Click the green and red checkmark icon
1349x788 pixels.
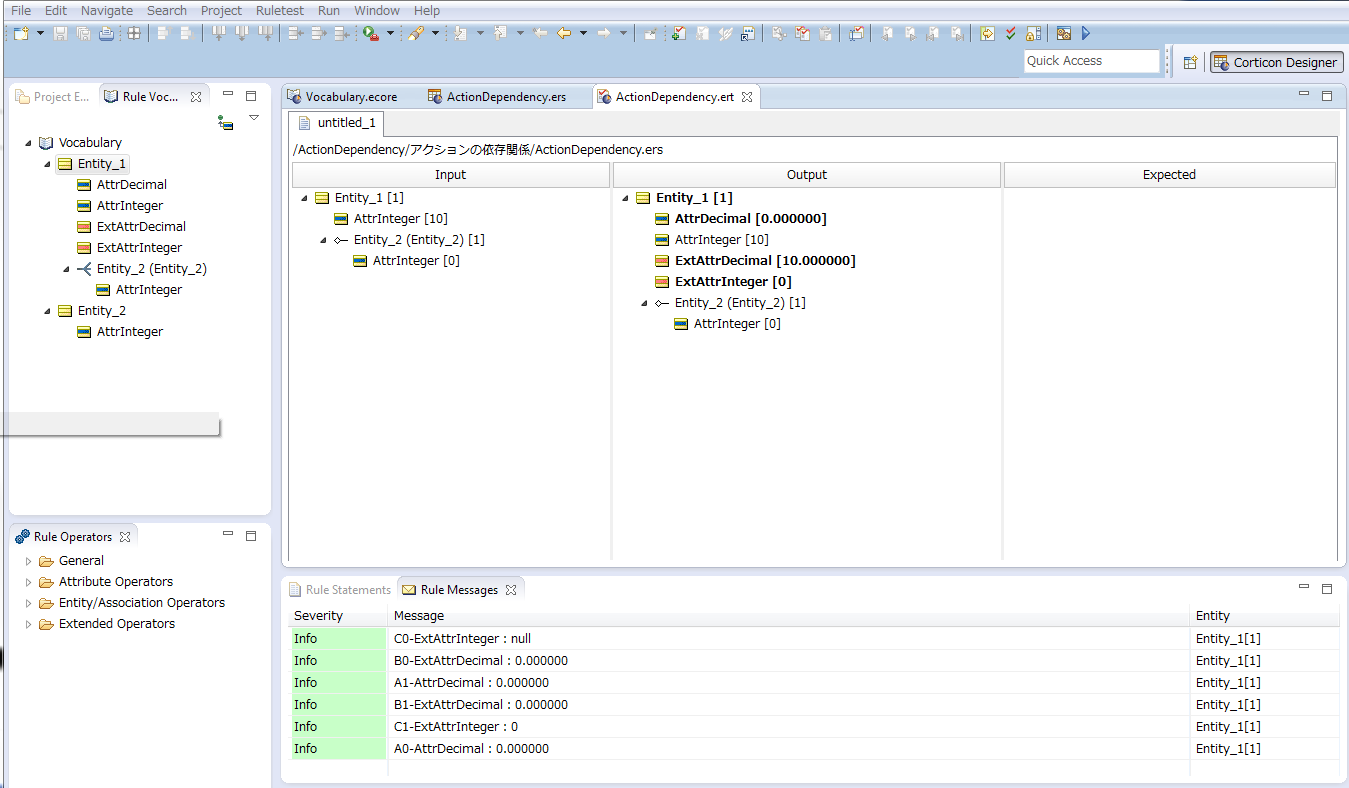[x=1011, y=33]
